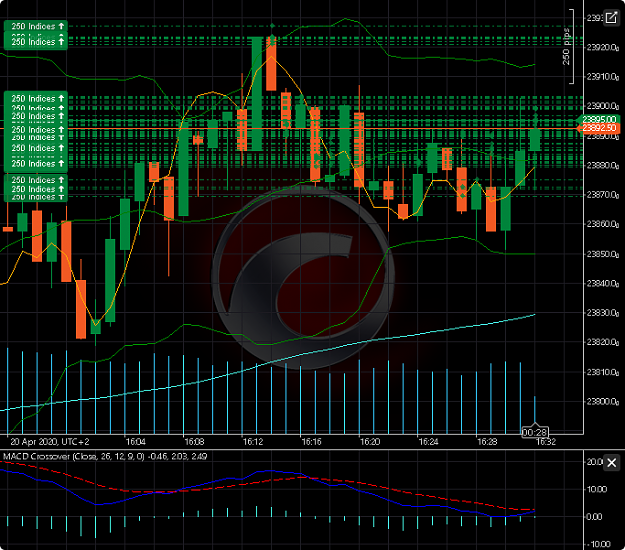Screen dimensions: 625x550
Task: Click the 00:28 candle countdown timer
Action: pos(535,433)
